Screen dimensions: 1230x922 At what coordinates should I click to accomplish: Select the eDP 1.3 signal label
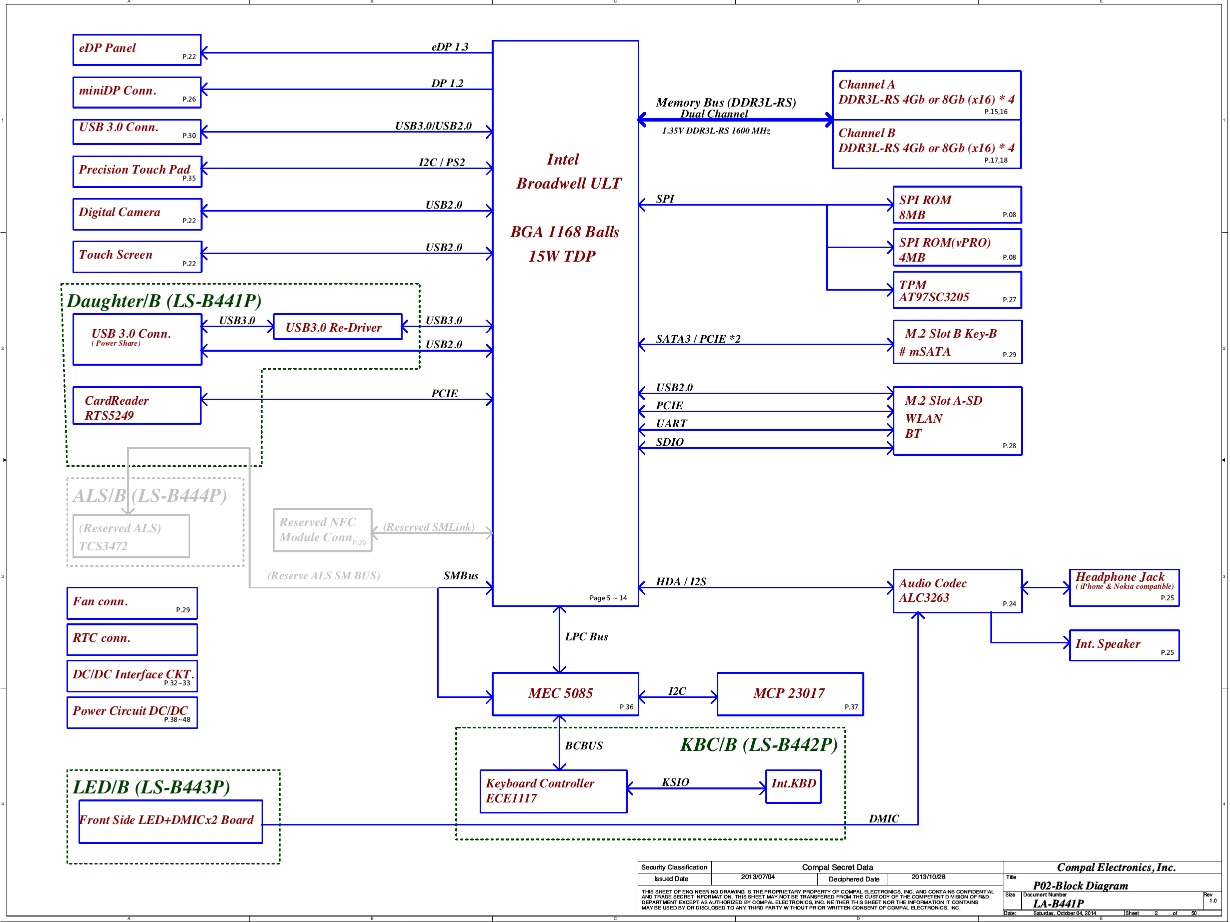coord(450,47)
